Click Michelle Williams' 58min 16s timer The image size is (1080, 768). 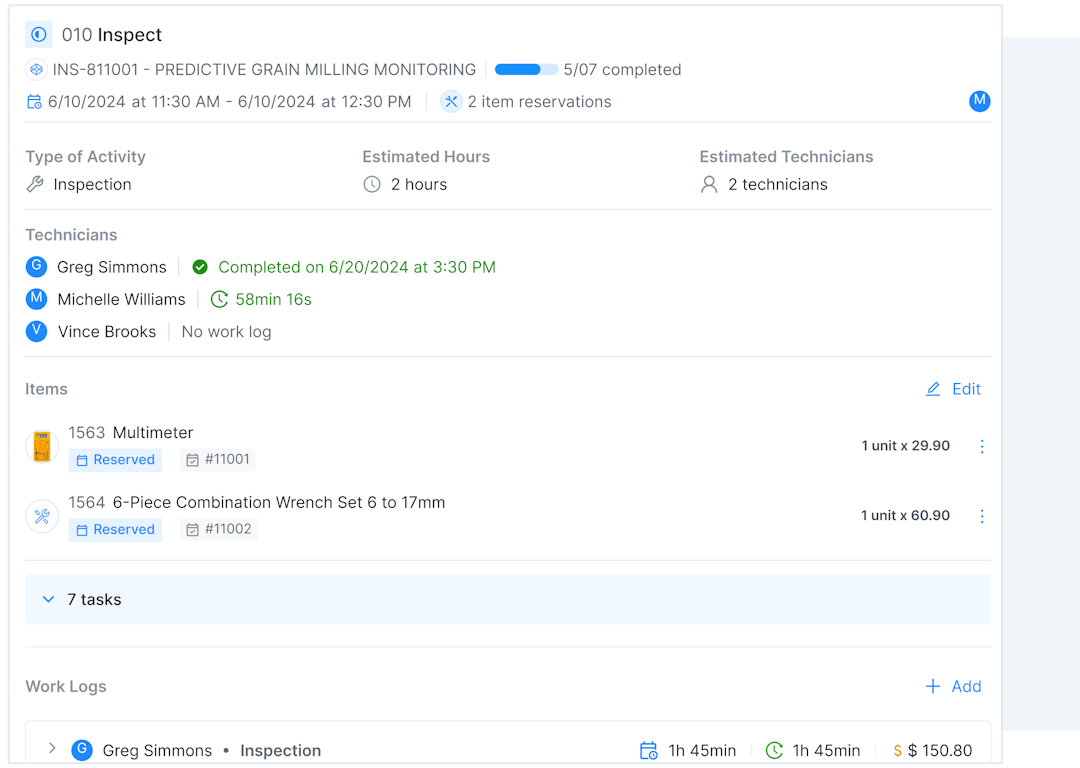tap(261, 299)
